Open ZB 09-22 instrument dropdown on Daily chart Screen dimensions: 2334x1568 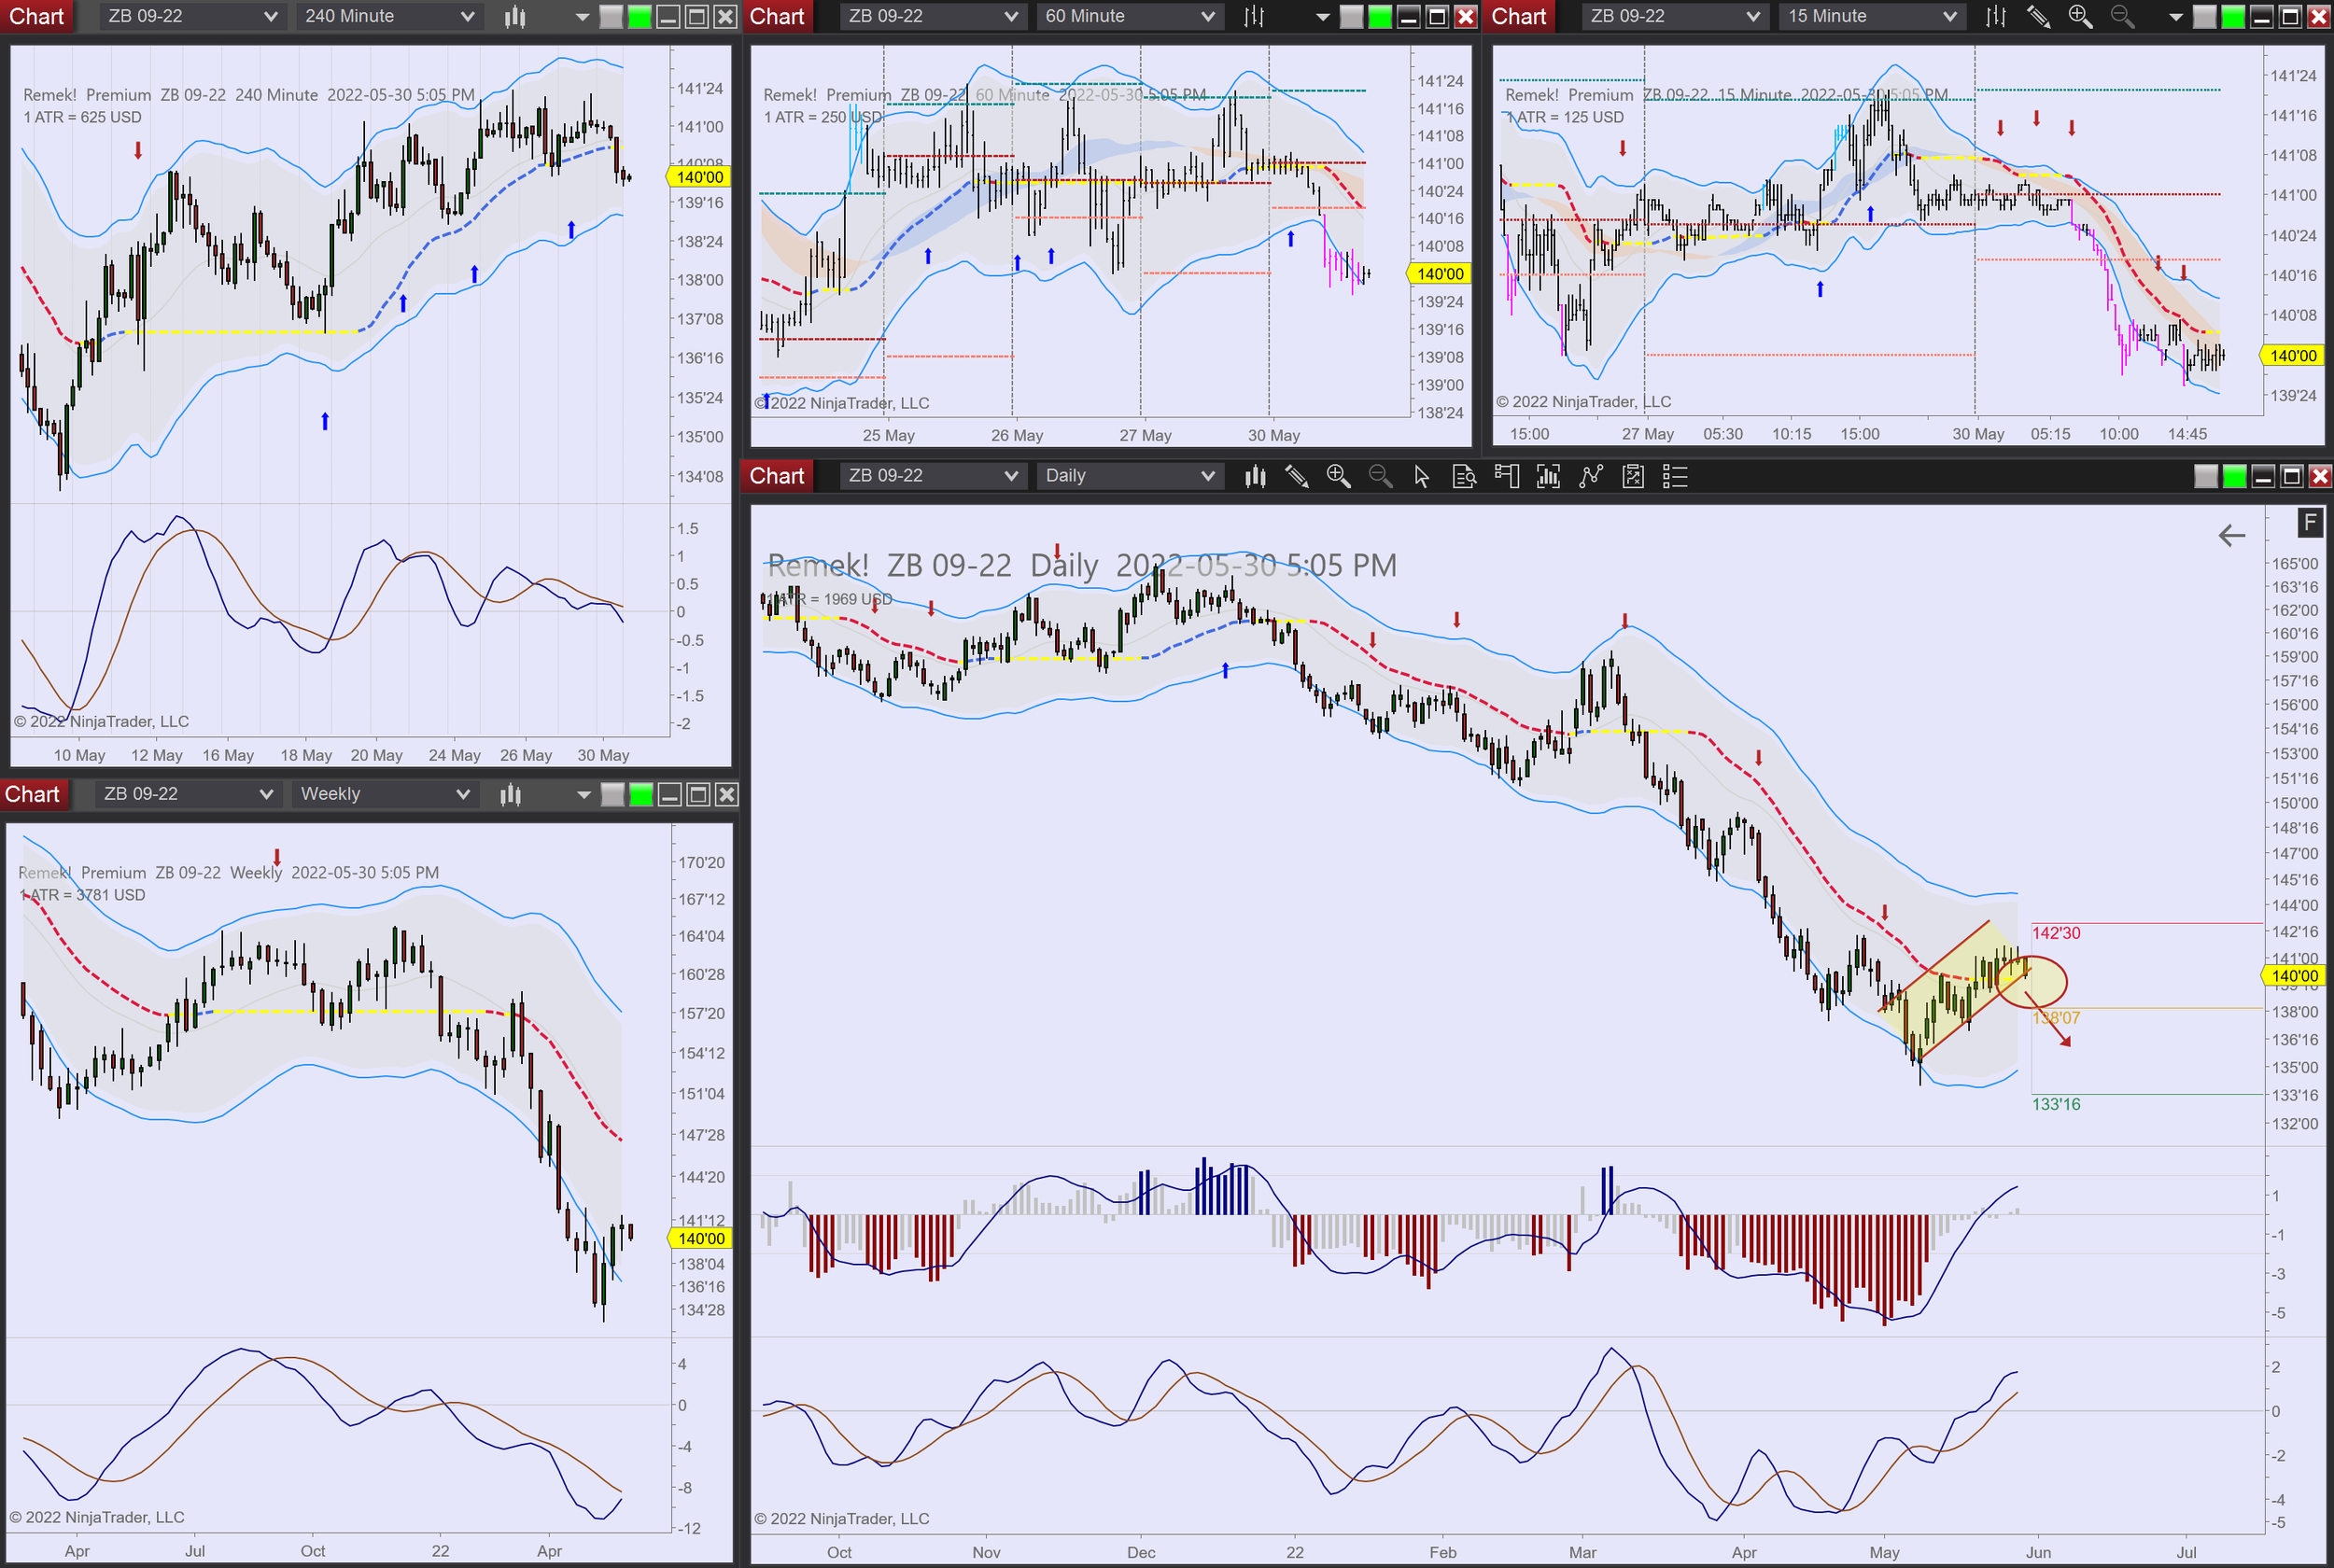[931, 476]
